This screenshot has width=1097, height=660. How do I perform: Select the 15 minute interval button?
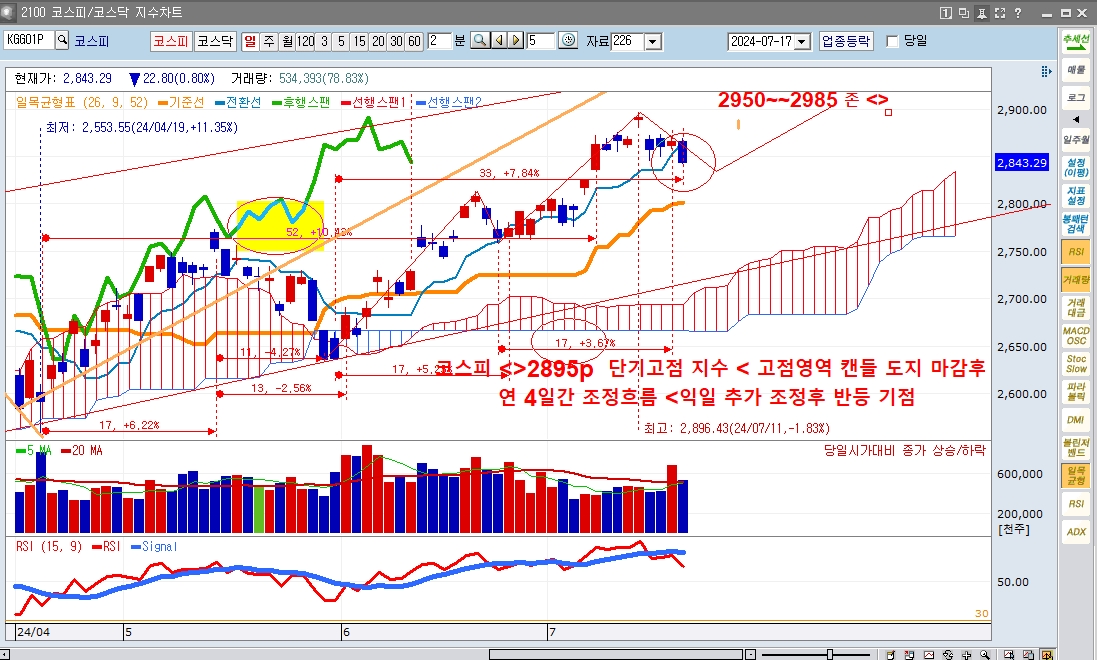pos(360,41)
